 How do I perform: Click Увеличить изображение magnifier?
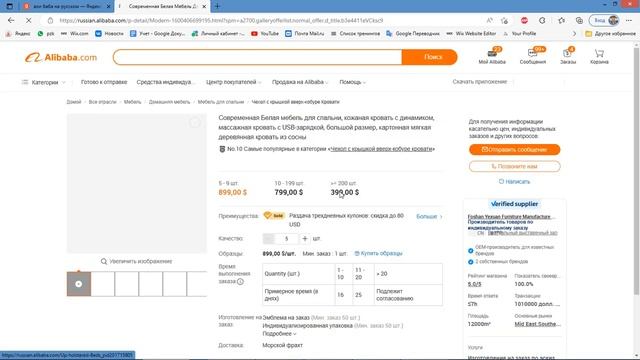137,261
